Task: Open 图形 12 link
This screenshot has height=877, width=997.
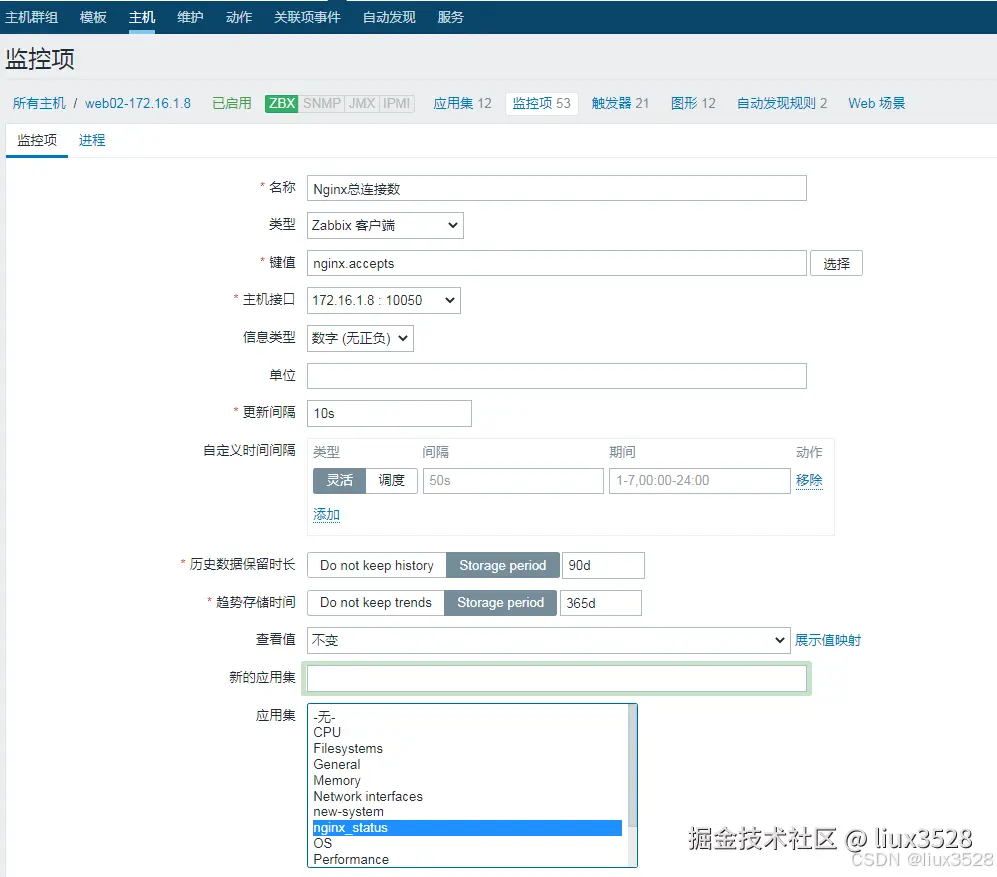Action: point(693,103)
